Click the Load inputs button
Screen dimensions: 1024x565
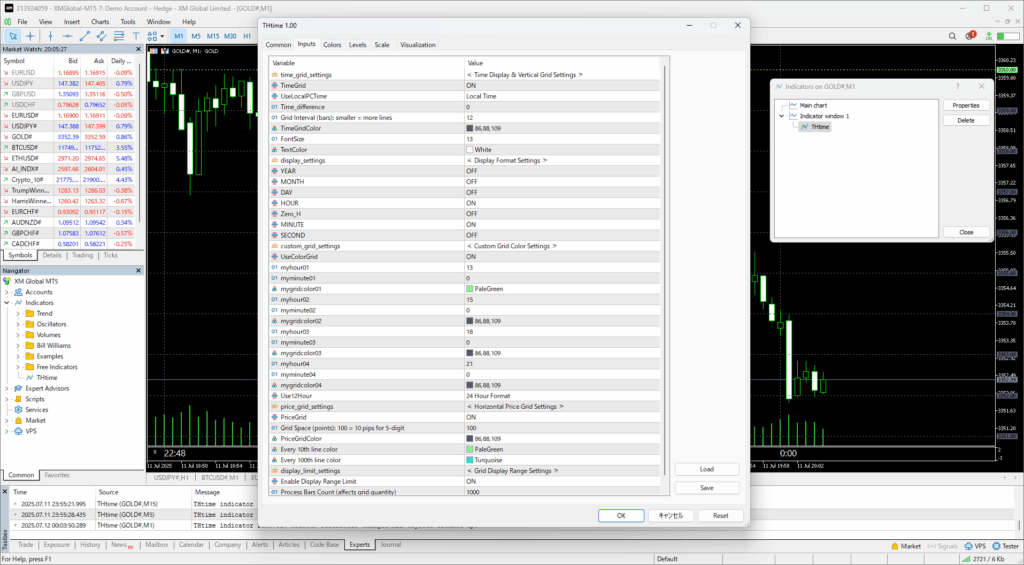point(707,469)
